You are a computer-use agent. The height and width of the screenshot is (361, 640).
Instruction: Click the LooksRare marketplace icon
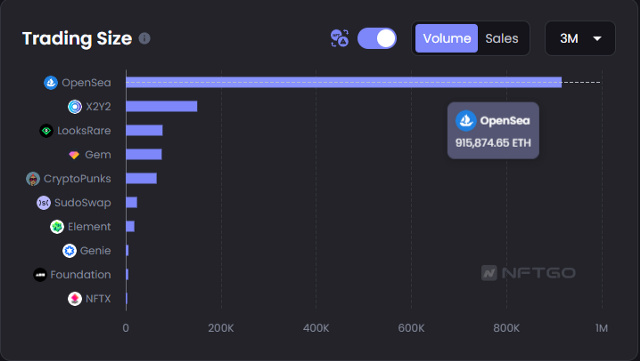pos(46,131)
